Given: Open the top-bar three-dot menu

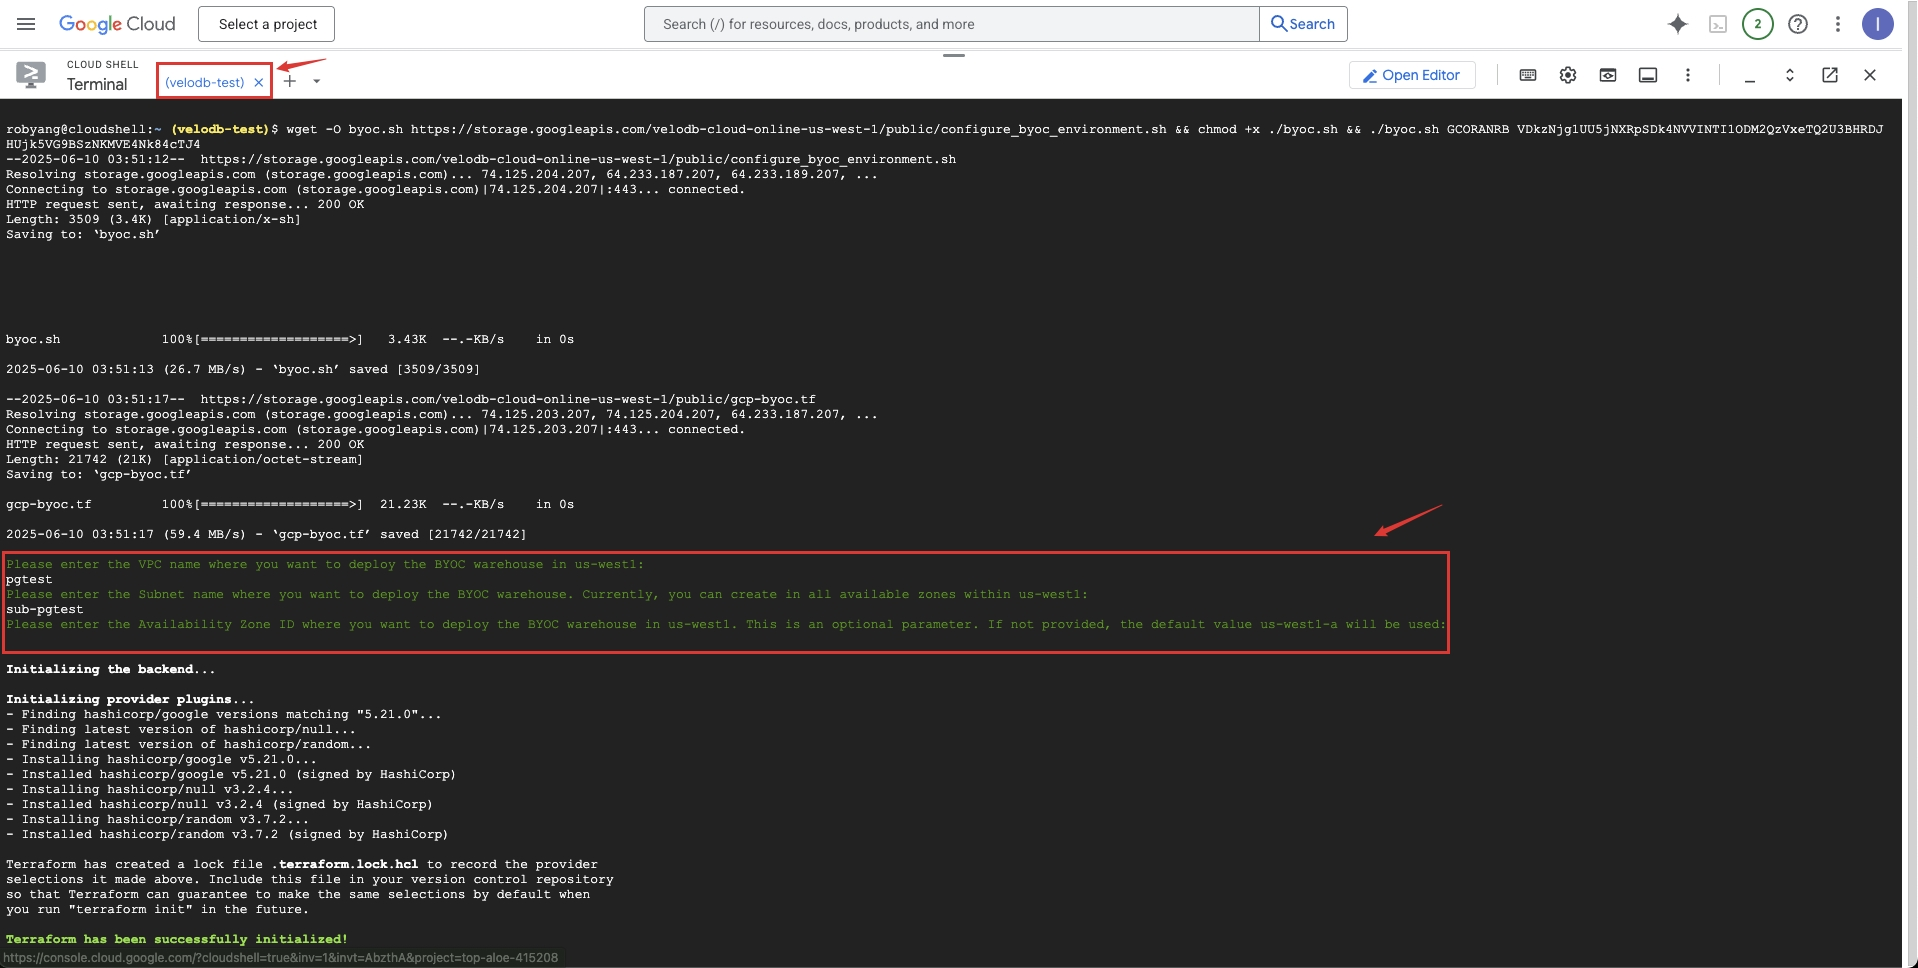Looking at the screenshot, I should 1838,24.
